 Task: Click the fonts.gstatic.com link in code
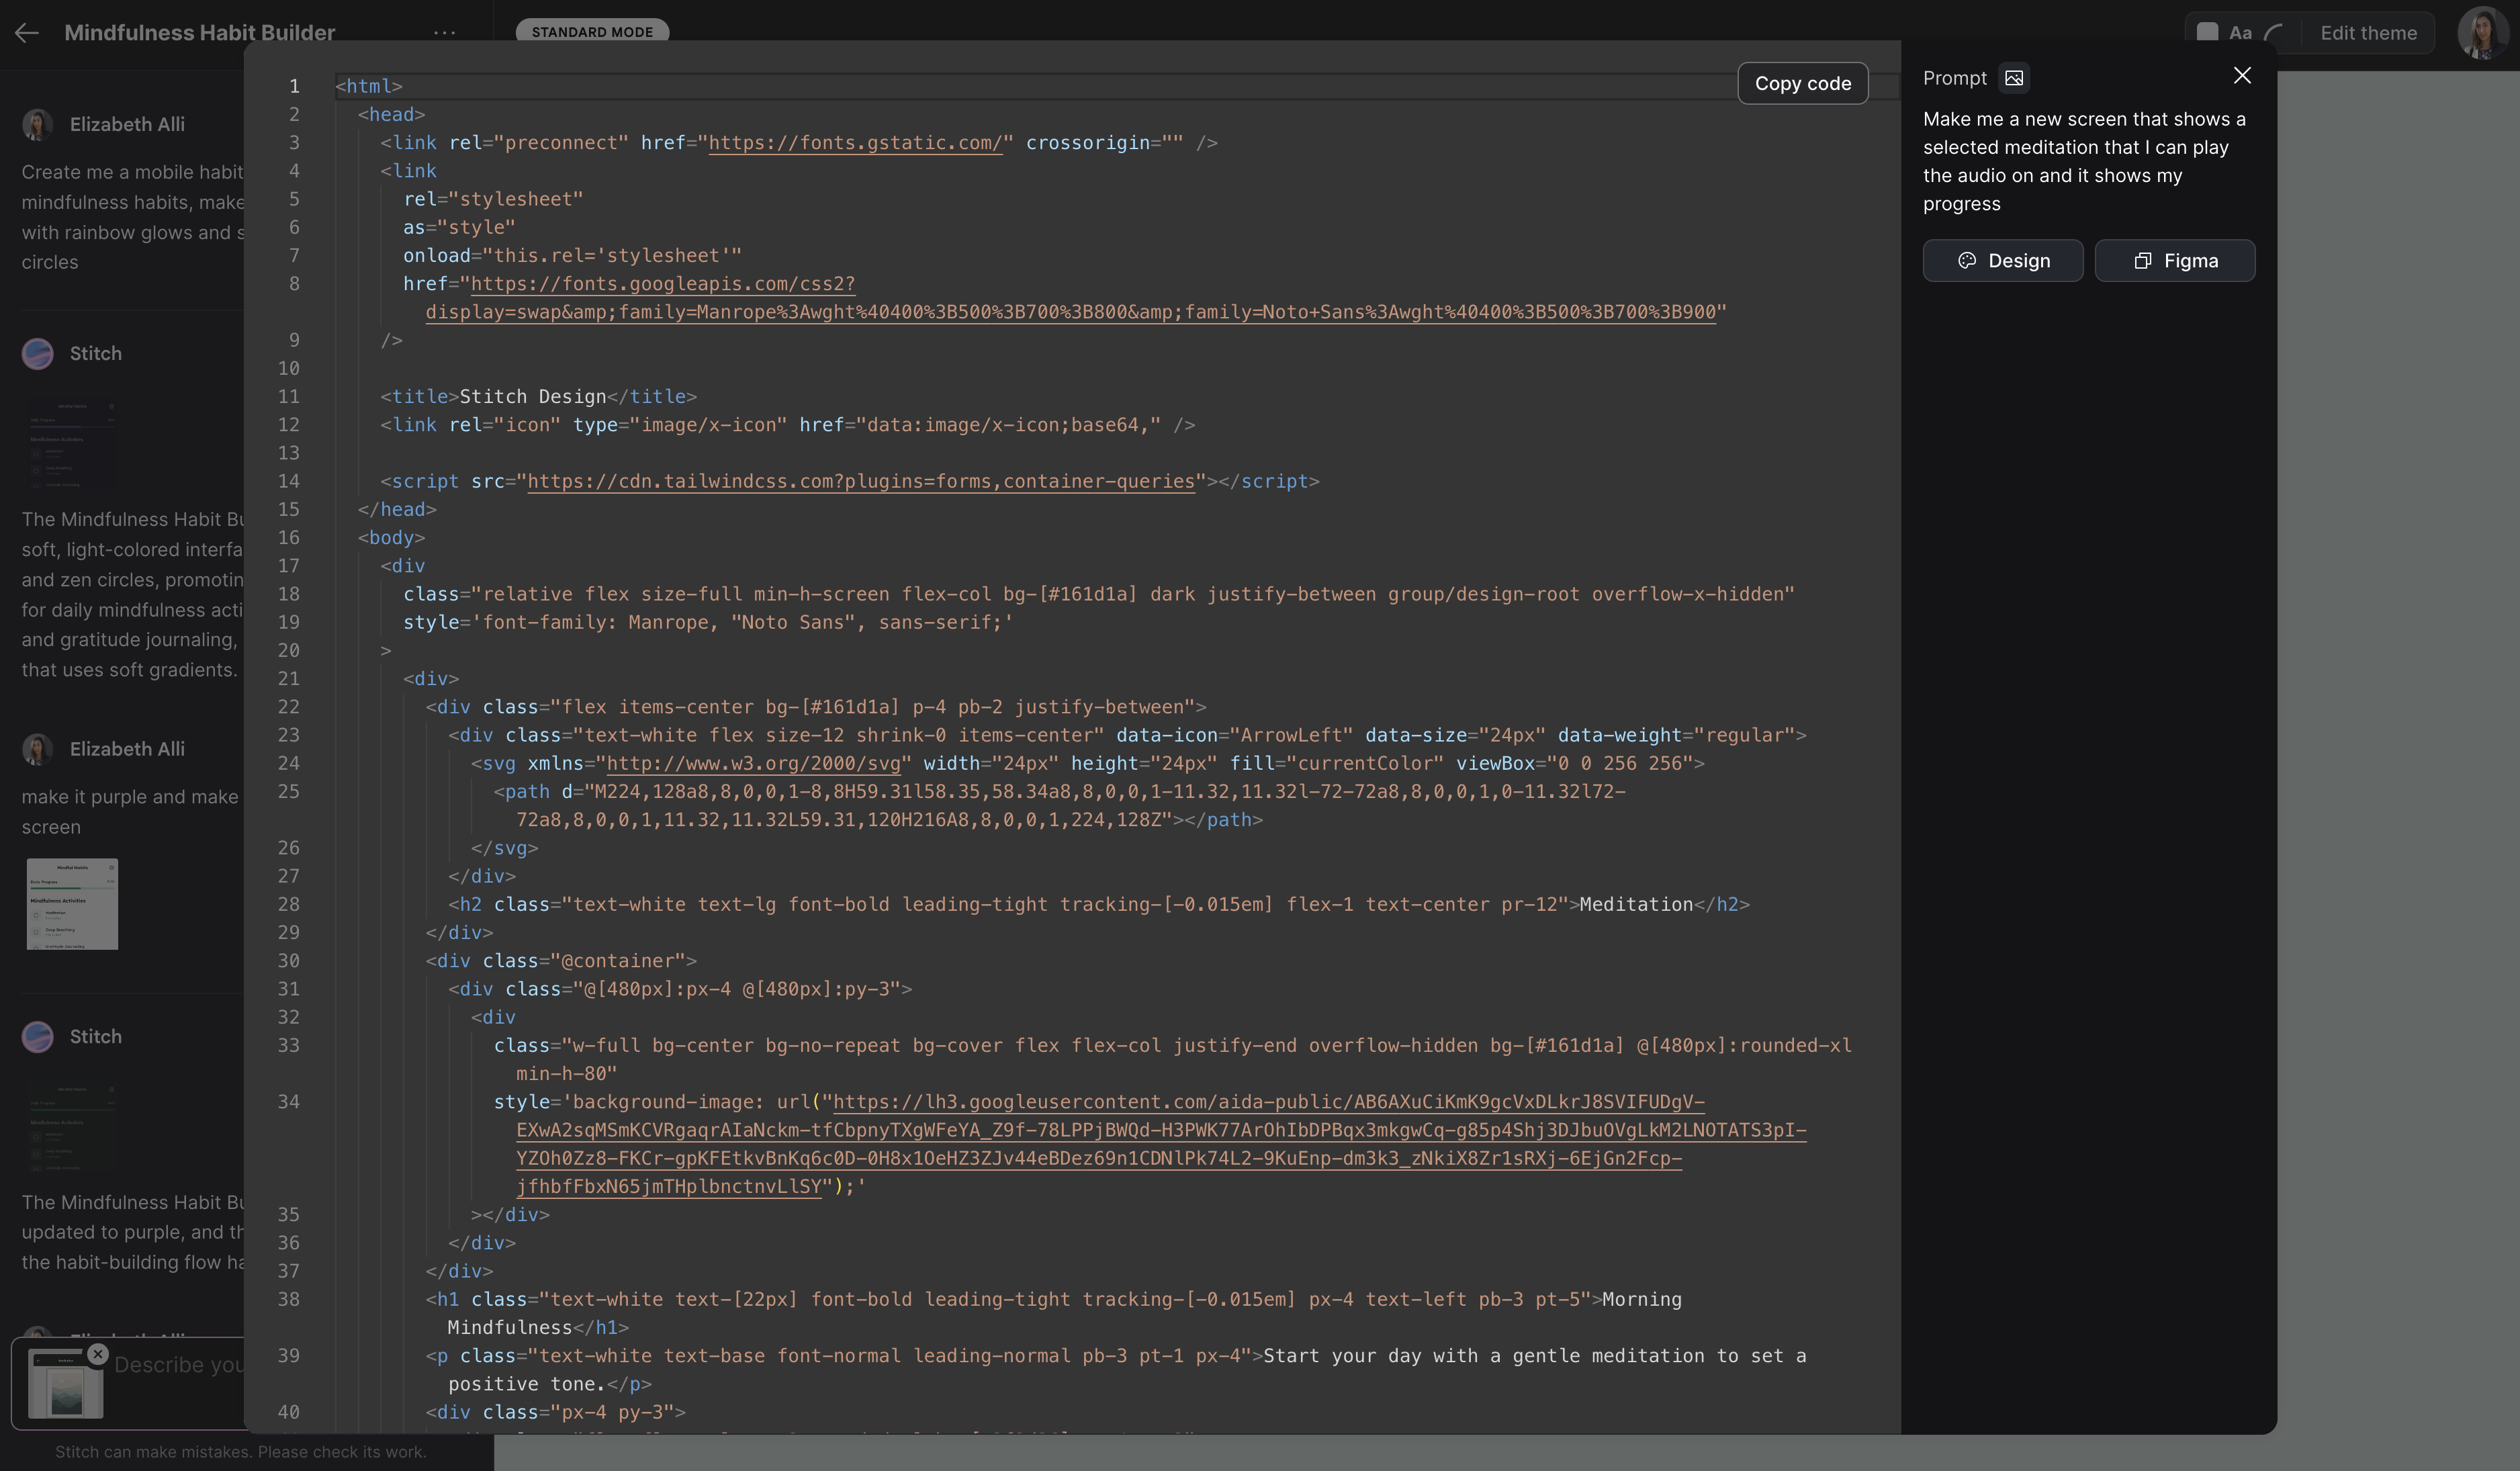click(x=855, y=143)
